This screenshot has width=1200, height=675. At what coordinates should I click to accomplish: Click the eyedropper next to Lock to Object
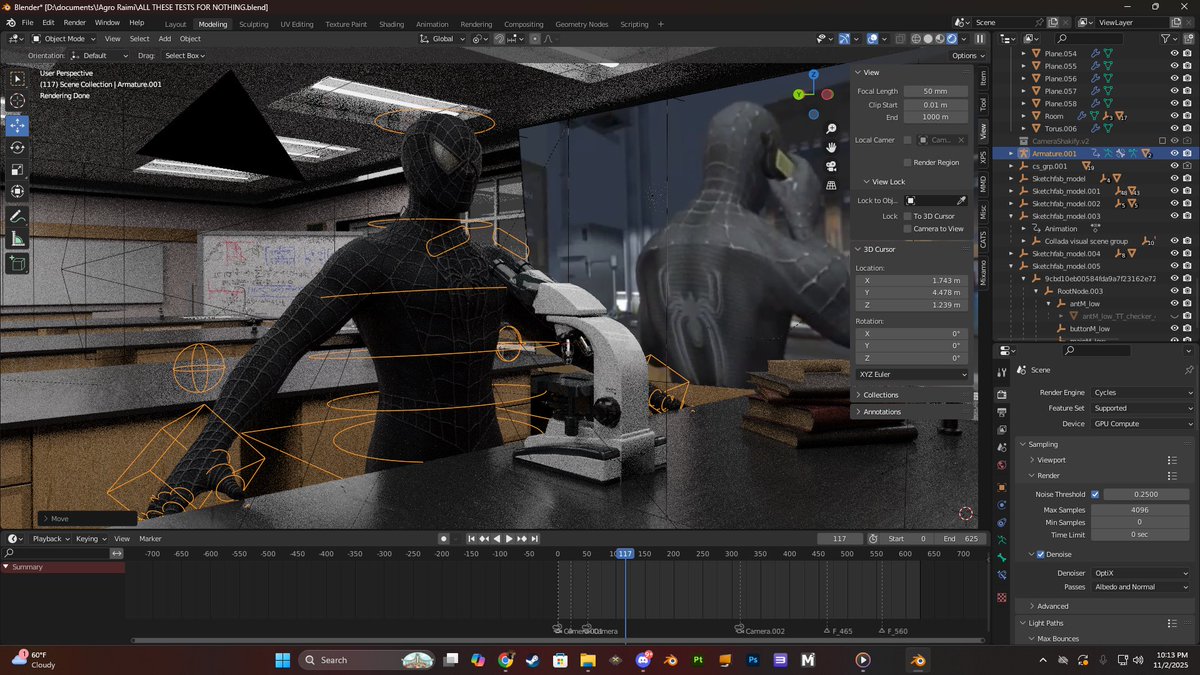[x=961, y=201]
